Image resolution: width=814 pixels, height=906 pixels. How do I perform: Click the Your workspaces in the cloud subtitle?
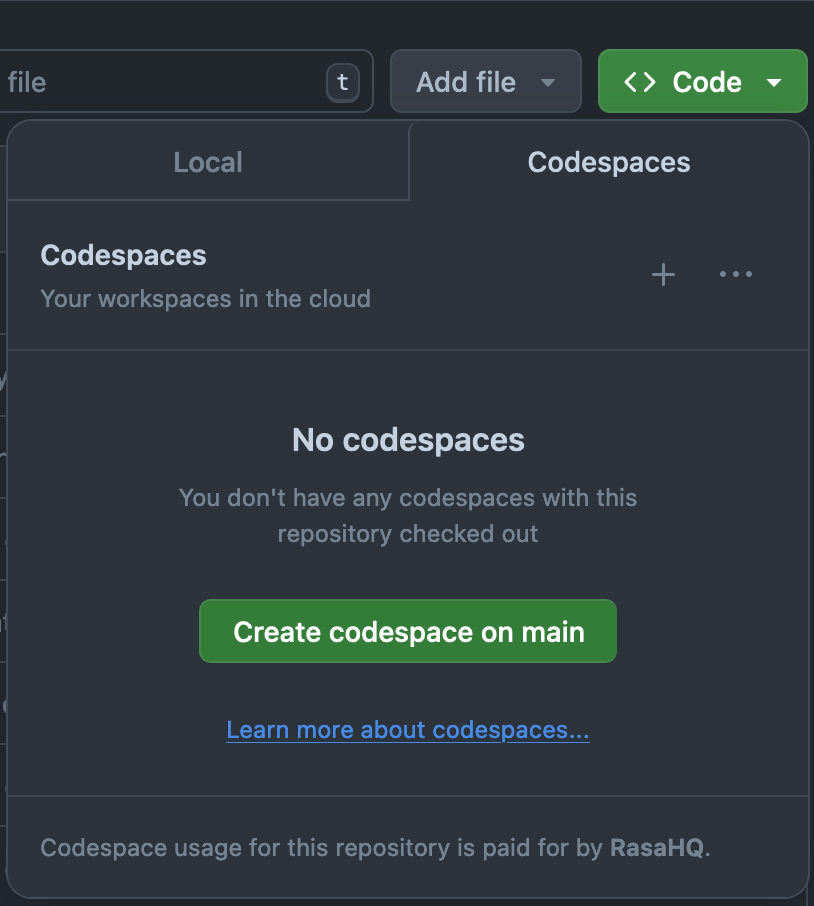pos(205,299)
